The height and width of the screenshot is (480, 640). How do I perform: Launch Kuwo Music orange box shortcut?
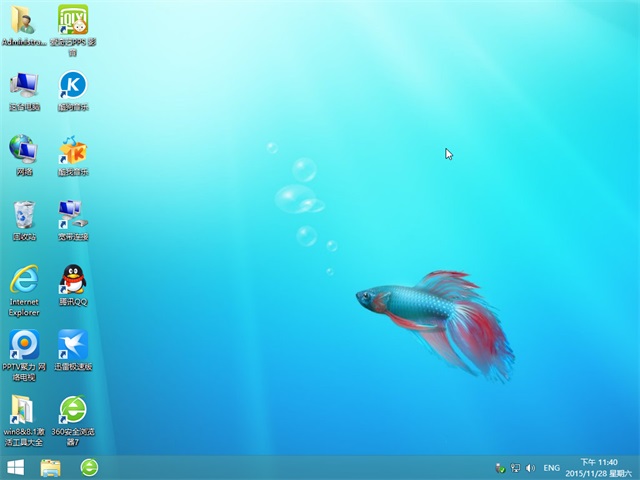click(73, 150)
